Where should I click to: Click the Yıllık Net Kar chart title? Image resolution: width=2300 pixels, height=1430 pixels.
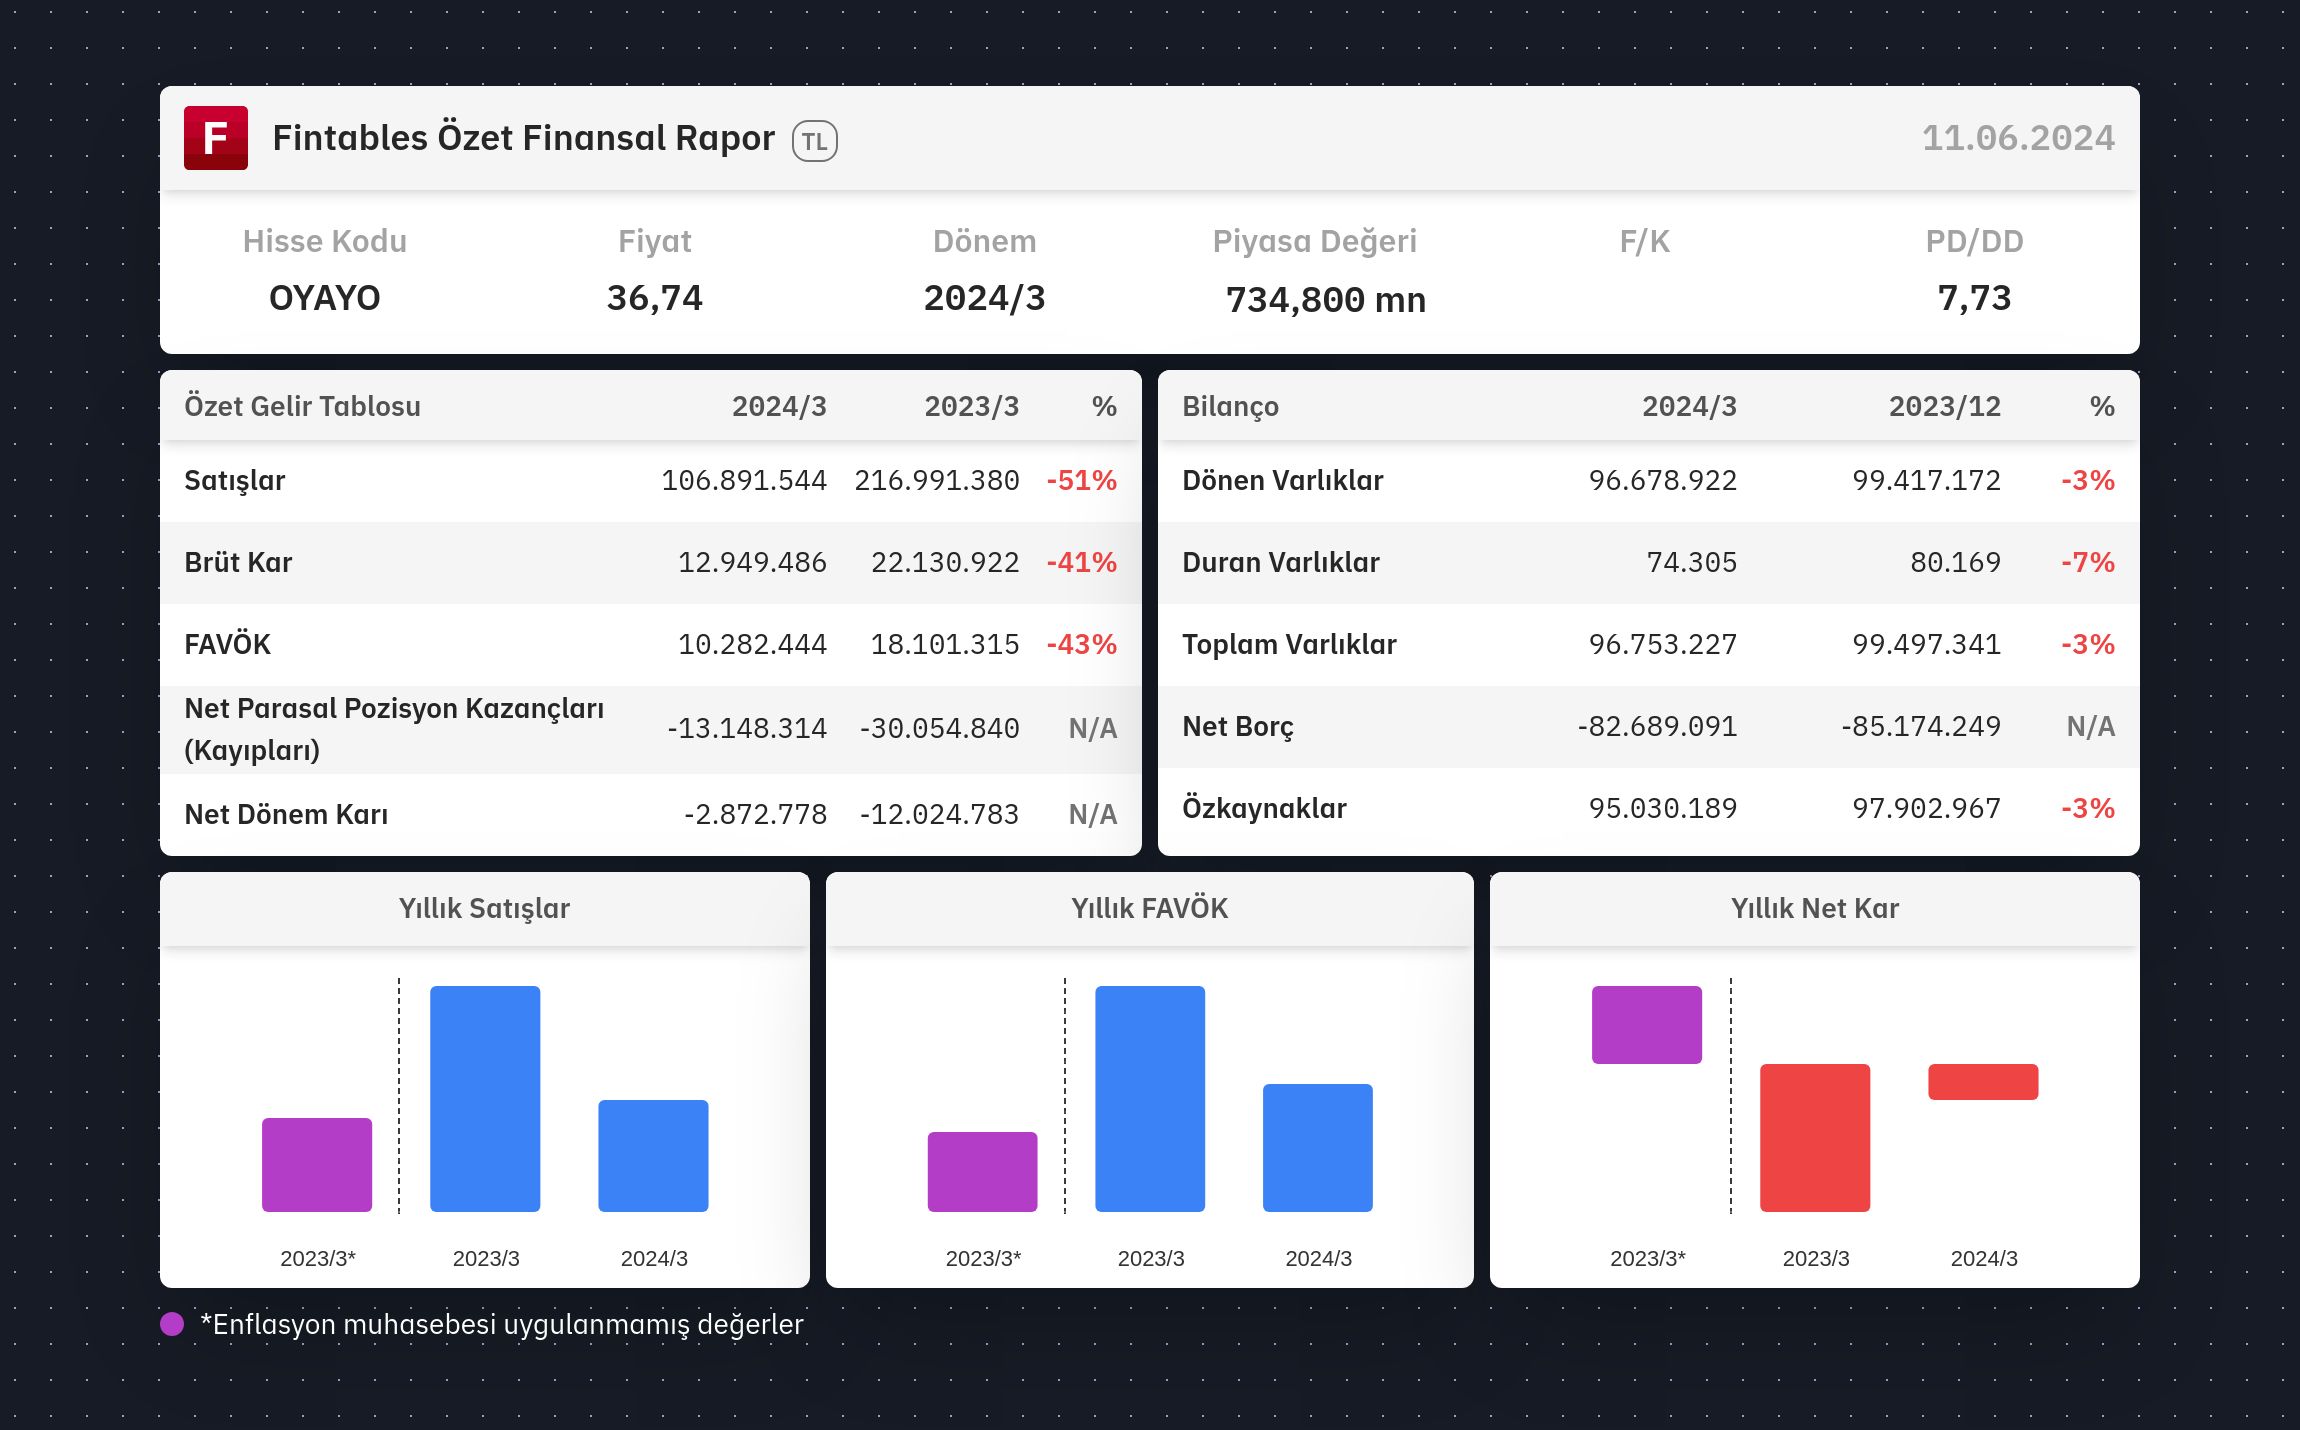(1815, 908)
